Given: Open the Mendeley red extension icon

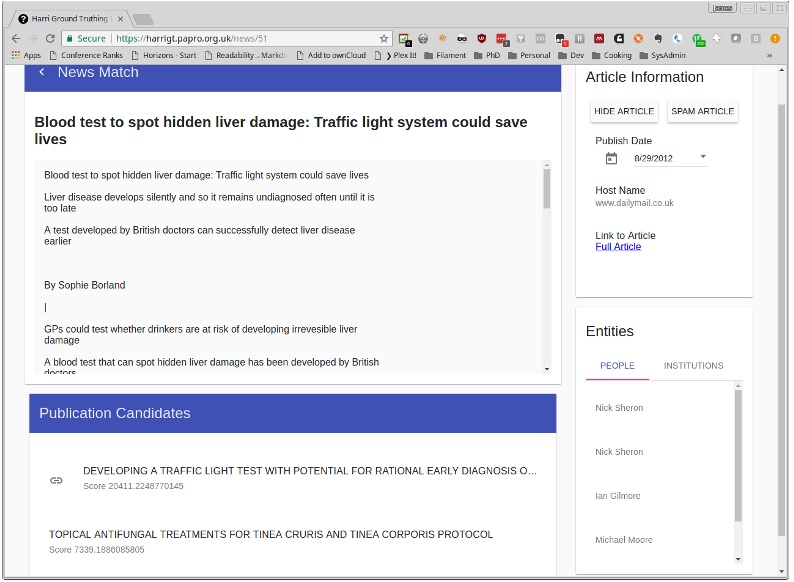Looking at the screenshot, I should 599,38.
